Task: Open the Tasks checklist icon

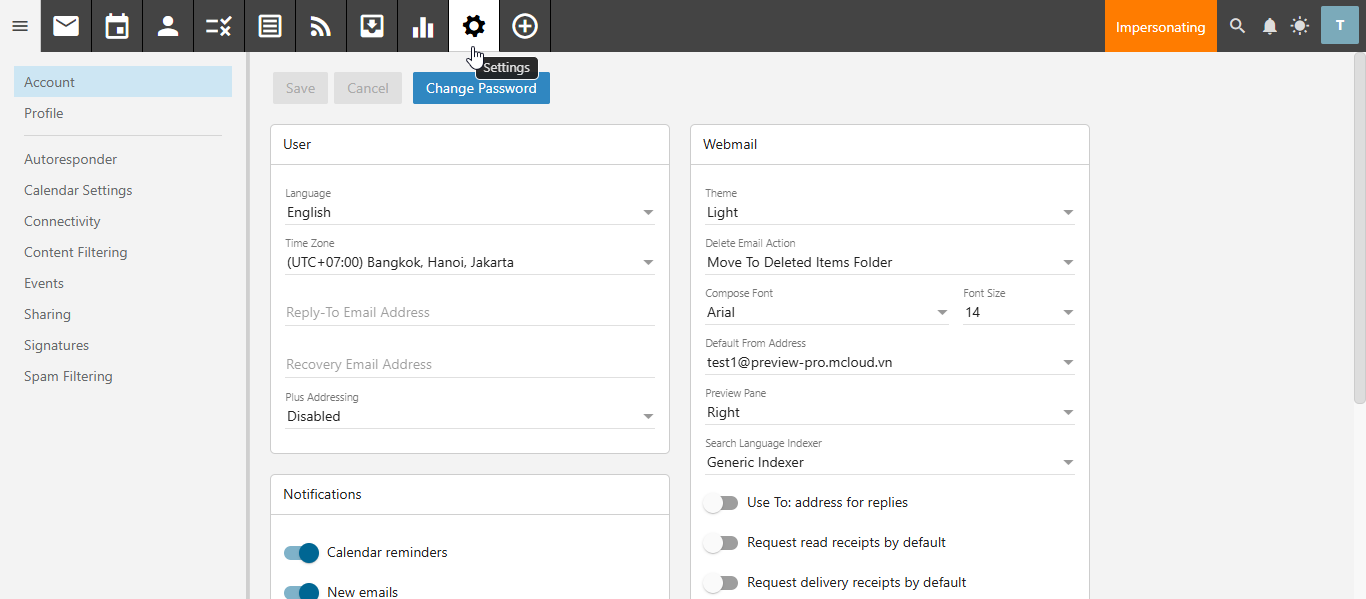Action: 219,26
